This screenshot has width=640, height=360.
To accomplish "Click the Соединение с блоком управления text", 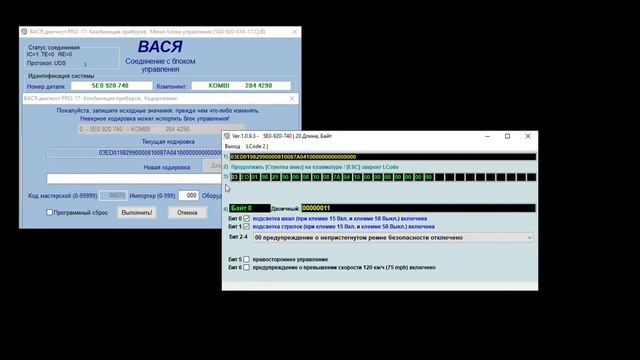I will pos(160,65).
